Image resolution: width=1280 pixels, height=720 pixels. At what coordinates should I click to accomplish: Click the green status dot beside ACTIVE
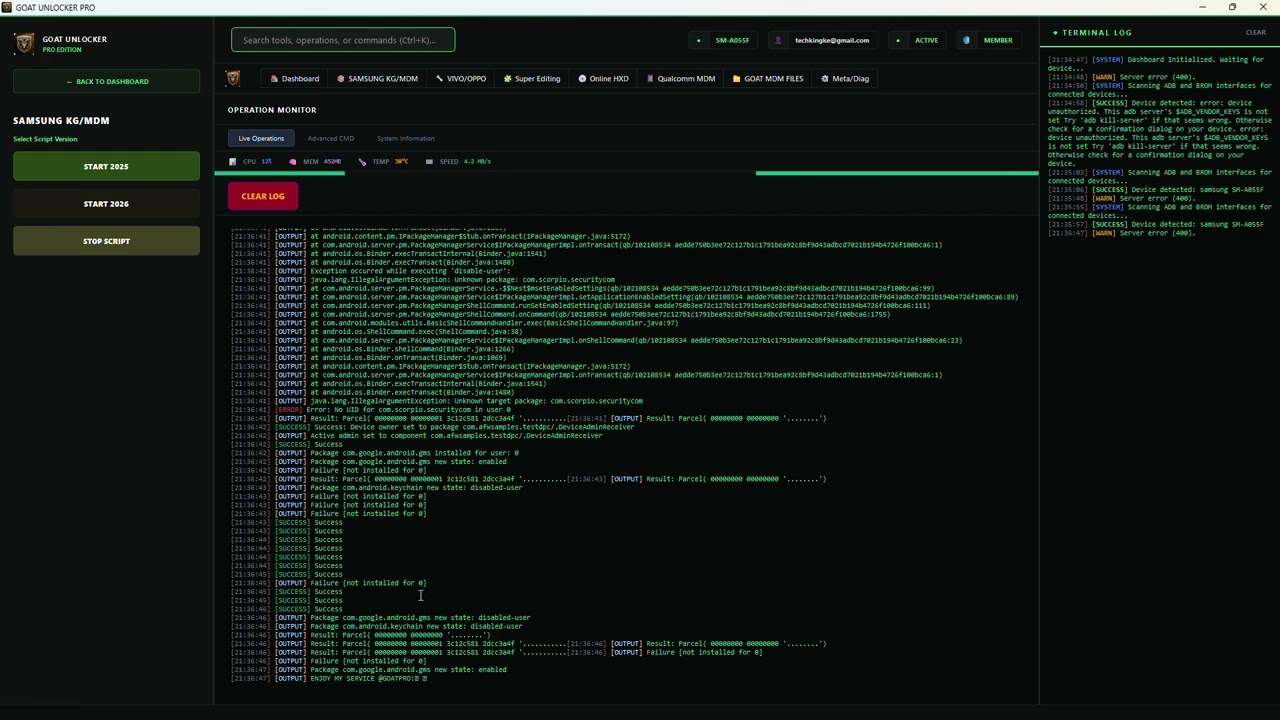tap(898, 40)
